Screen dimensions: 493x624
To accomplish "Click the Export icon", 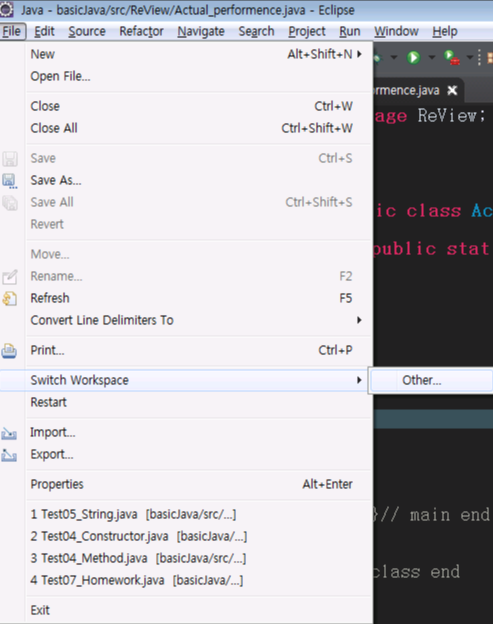I will (x=9, y=455).
